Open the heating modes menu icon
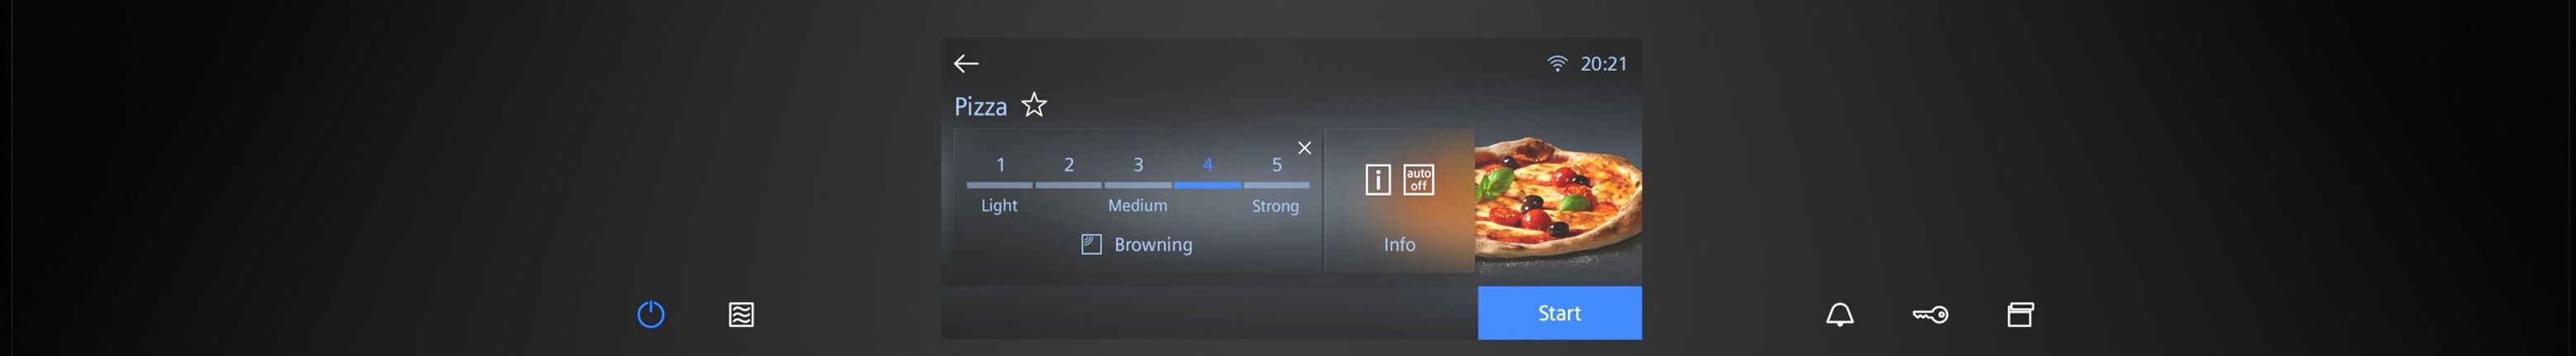Image resolution: width=2576 pixels, height=356 pixels. (x=741, y=315)
